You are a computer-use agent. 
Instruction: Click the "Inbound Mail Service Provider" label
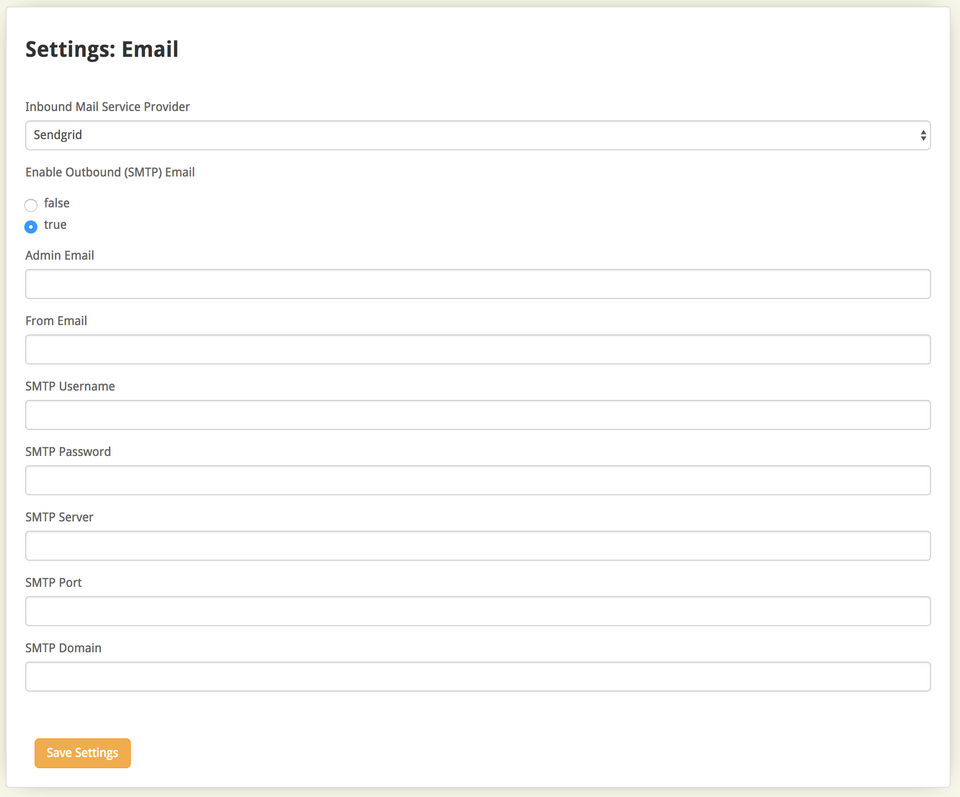[x=107, y=107]
